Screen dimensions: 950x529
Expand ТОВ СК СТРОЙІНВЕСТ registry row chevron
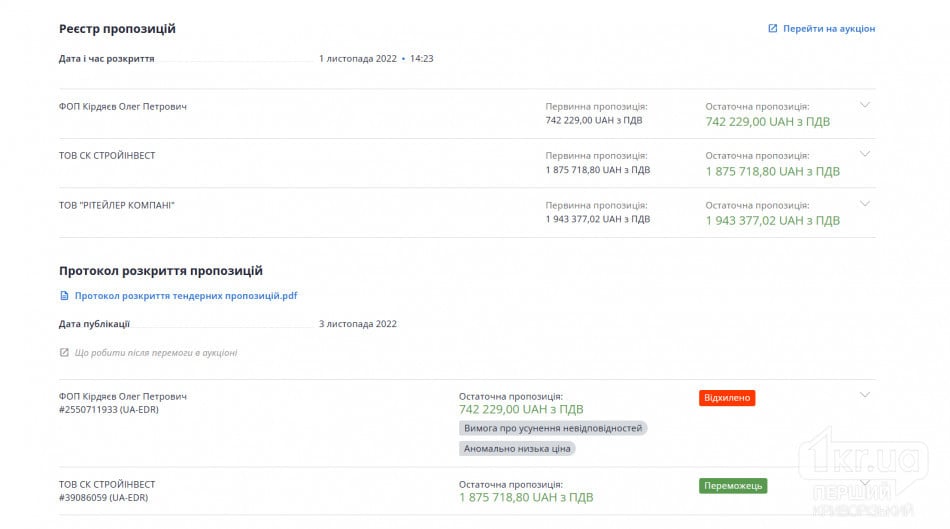(865, 155)
